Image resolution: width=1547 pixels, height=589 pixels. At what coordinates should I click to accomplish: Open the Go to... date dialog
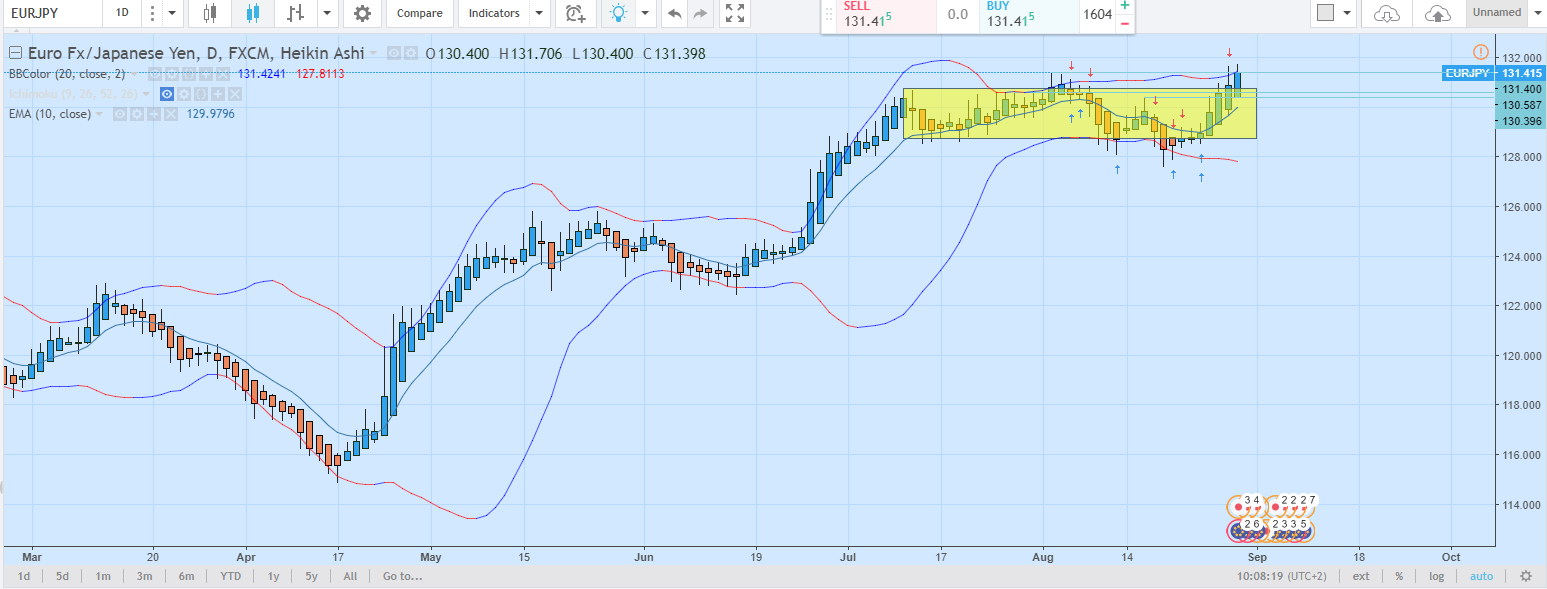coord(402,576)
